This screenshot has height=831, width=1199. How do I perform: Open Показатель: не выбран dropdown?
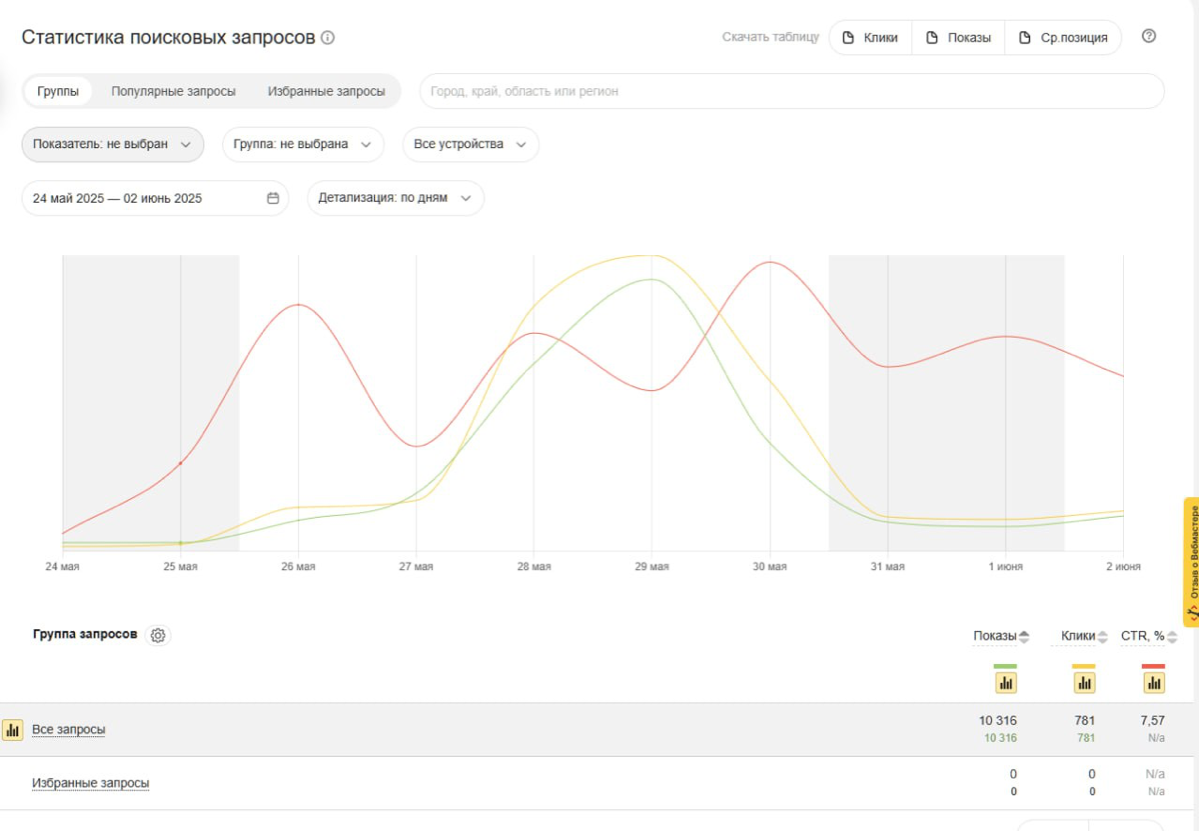[x=112, y=144]
